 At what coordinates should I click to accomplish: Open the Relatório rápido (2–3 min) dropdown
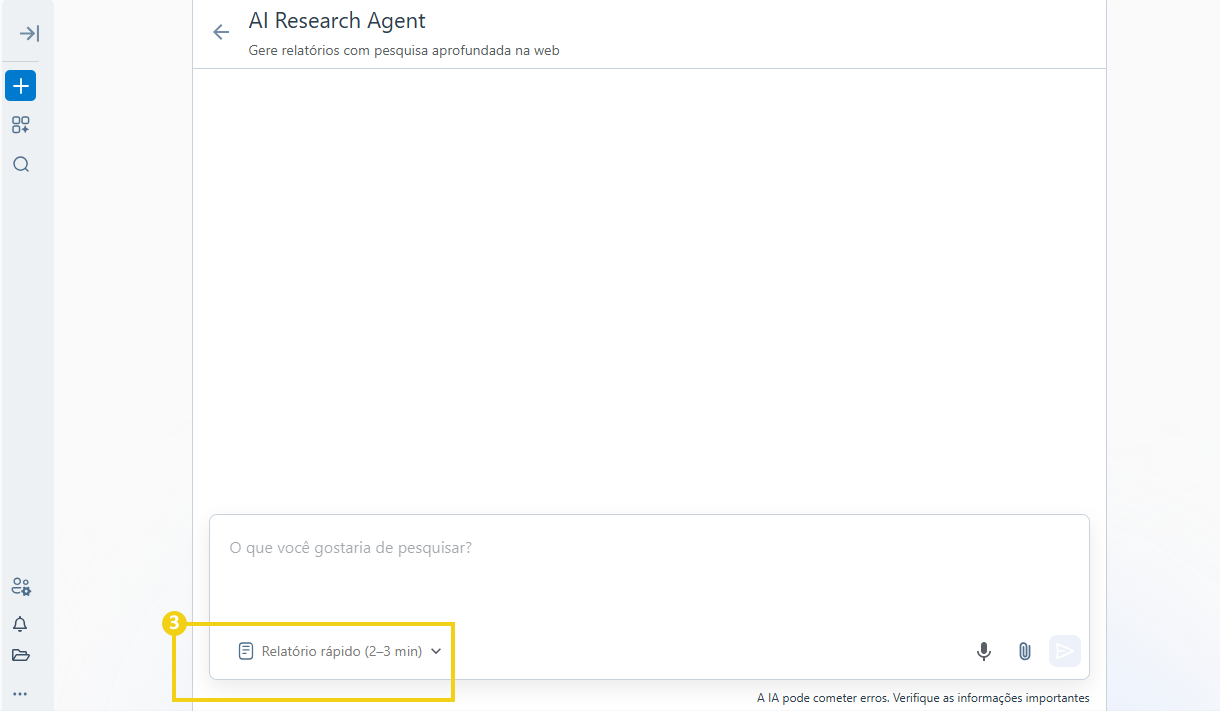click(x=340, y=651)
